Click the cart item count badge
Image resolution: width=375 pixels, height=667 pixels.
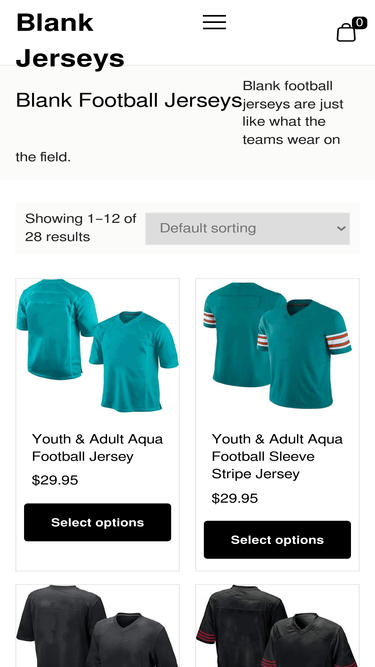(x=359, y=23)
